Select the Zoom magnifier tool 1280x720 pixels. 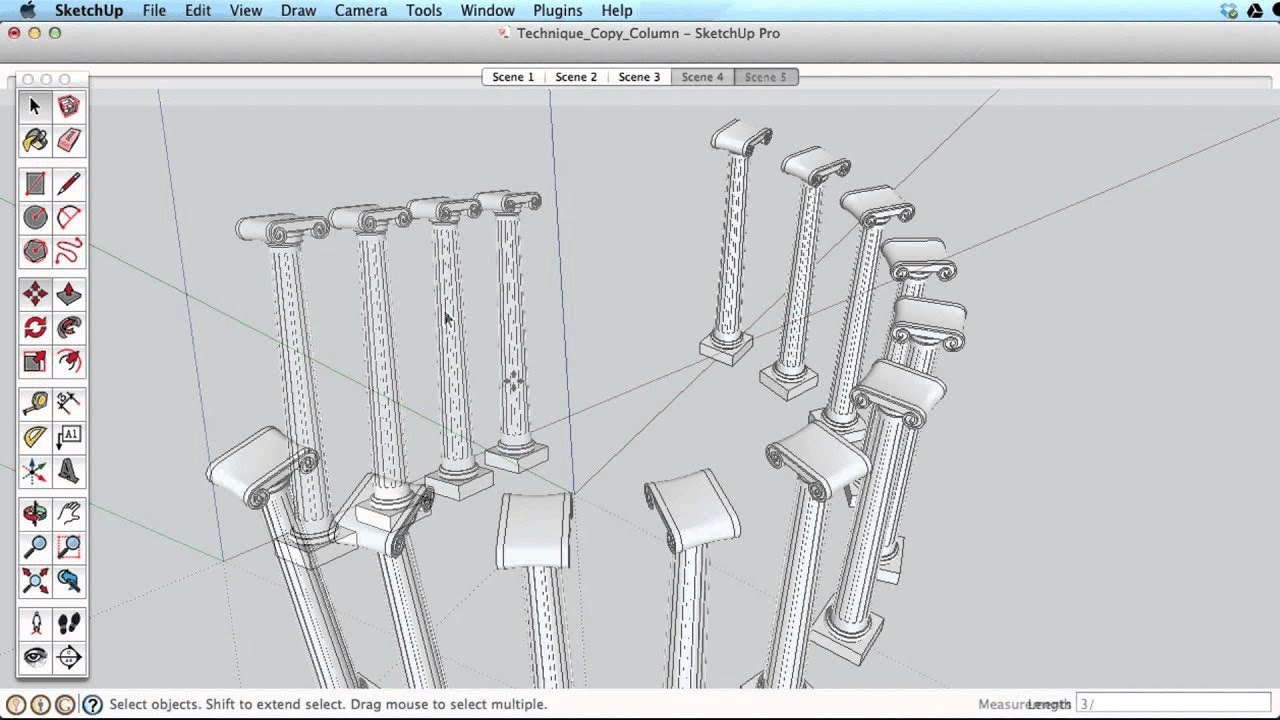pyautogui.click(x=35, y=547)
